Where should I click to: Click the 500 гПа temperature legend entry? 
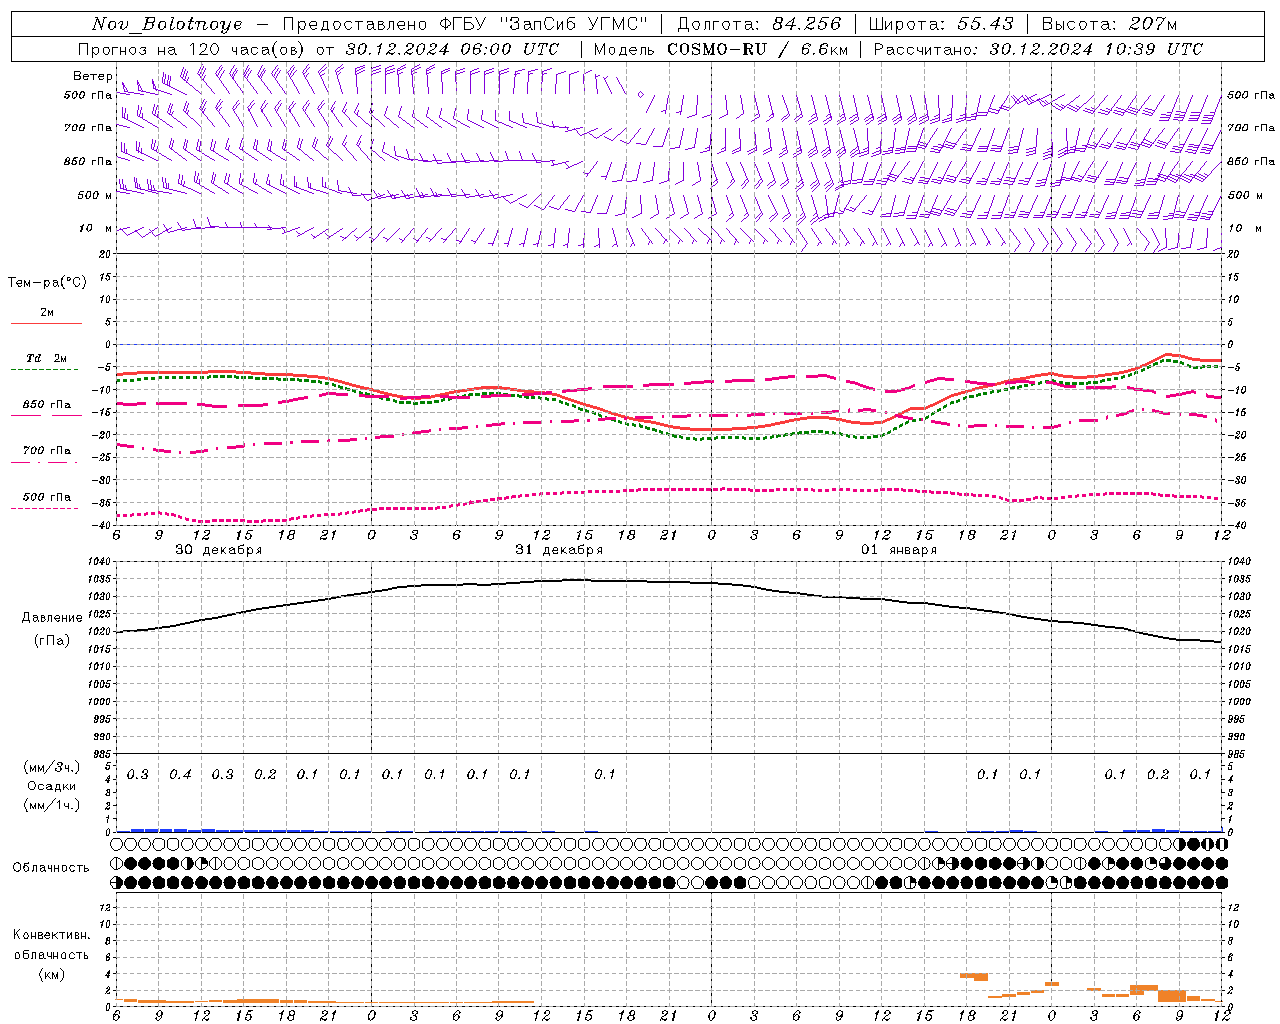[47, 497]
